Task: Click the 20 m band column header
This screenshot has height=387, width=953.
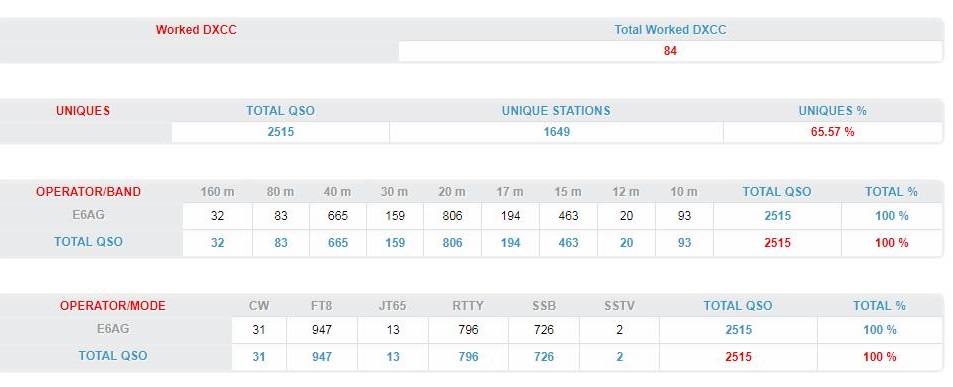Action: pos(452,192)
